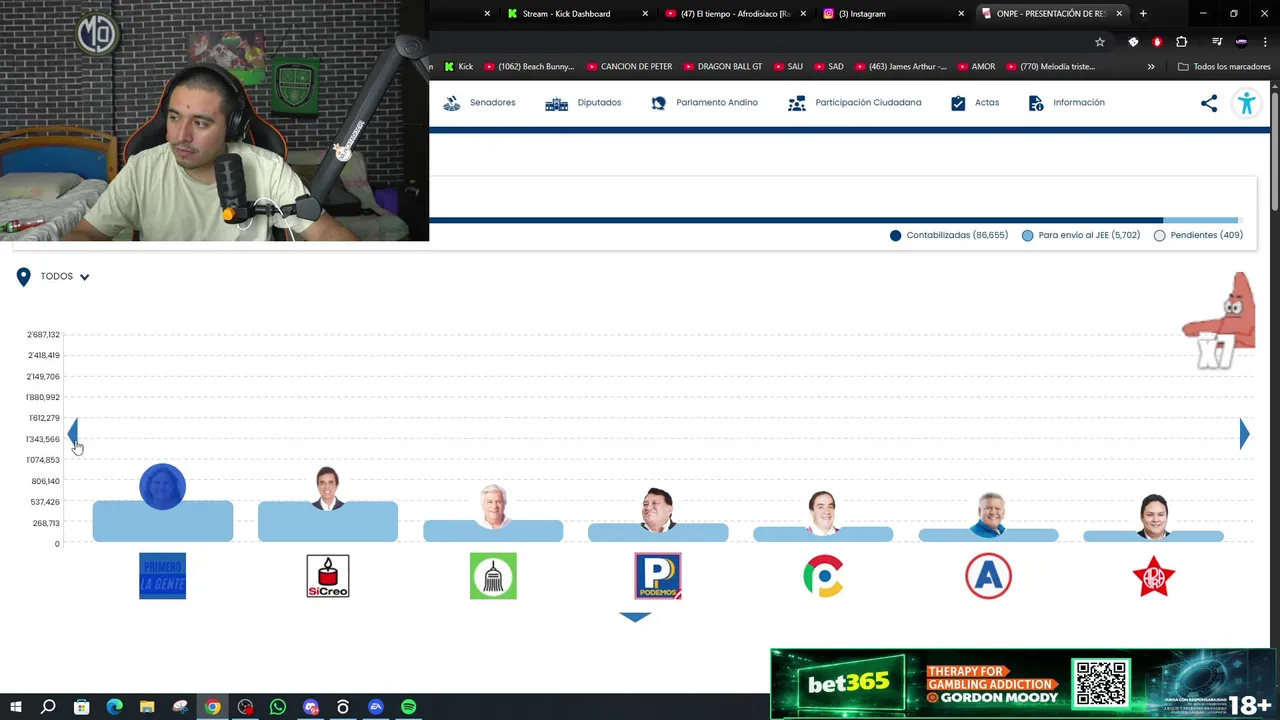Viewport: 1280px width, 720px height.
Task: Show next candidates with right arrow
Action: (1244, 433)
